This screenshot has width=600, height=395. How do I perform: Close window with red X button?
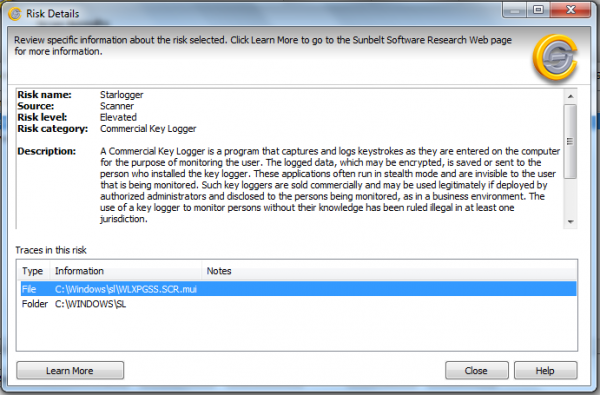[571, 10]
